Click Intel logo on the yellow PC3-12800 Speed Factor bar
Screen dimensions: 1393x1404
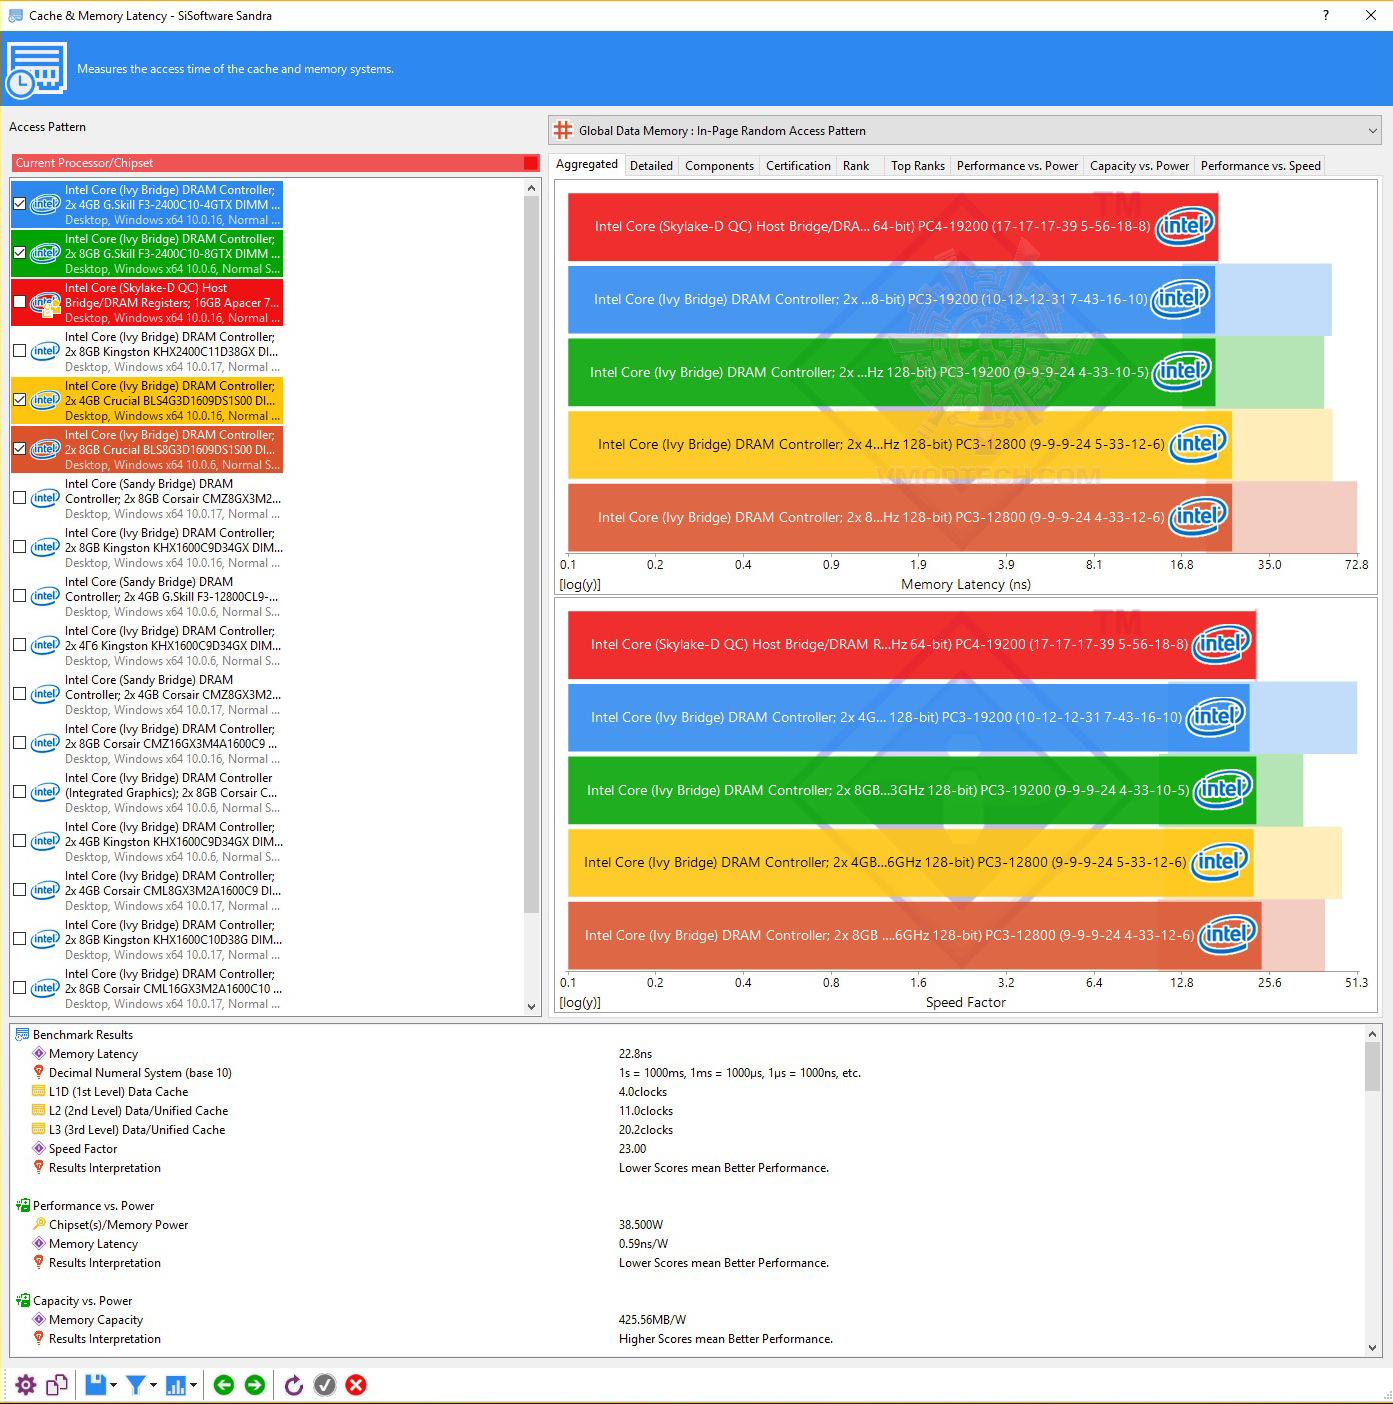[1221, 862]
